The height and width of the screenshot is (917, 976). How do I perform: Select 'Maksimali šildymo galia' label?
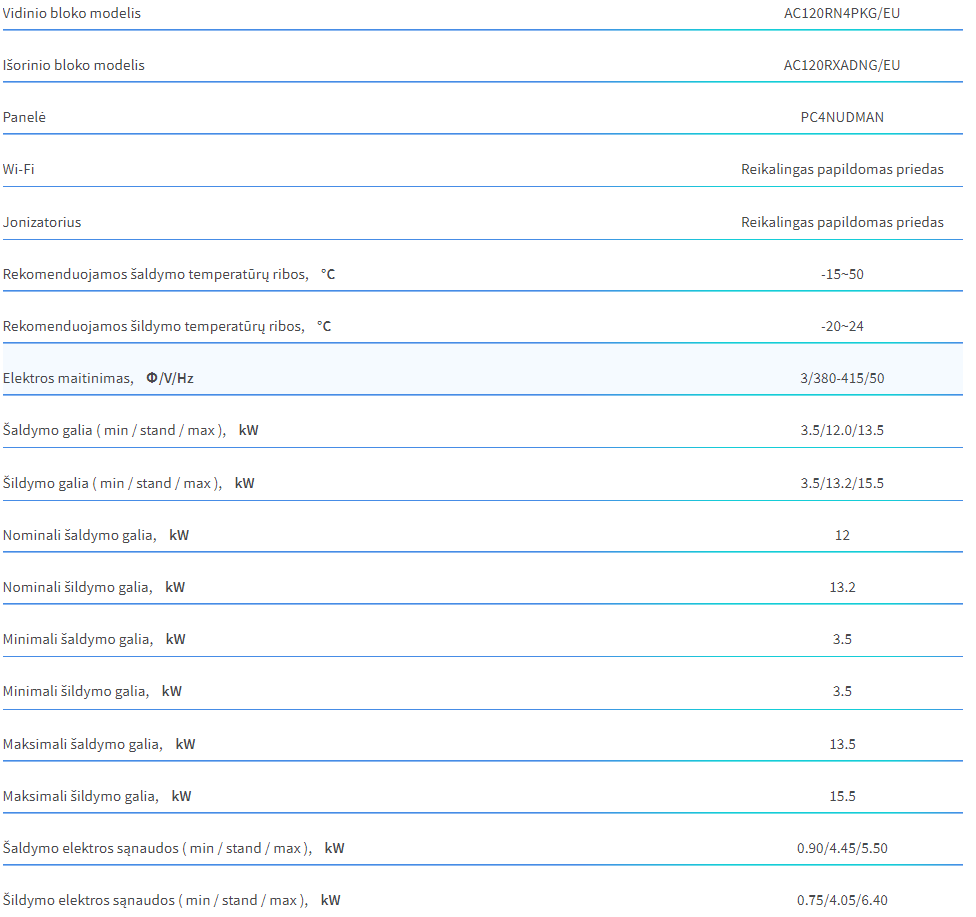point(81,796)
